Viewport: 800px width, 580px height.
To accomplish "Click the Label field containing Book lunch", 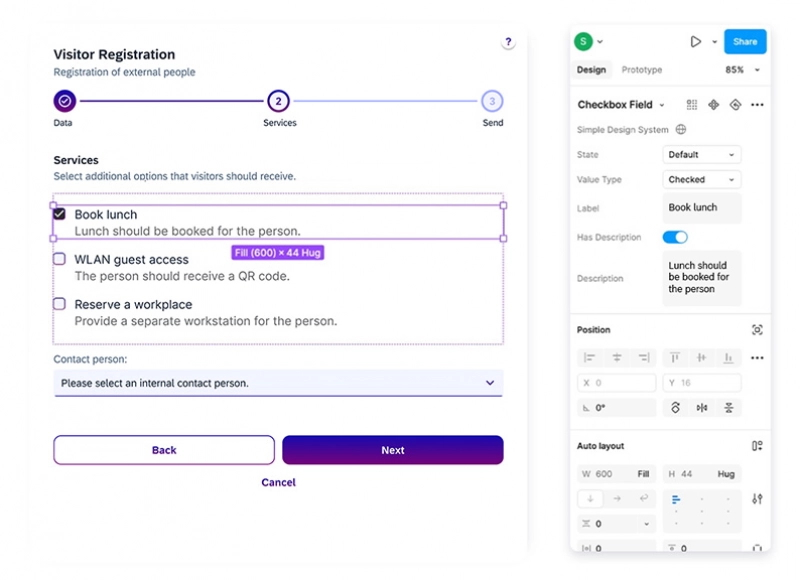I will coord(702,208).
